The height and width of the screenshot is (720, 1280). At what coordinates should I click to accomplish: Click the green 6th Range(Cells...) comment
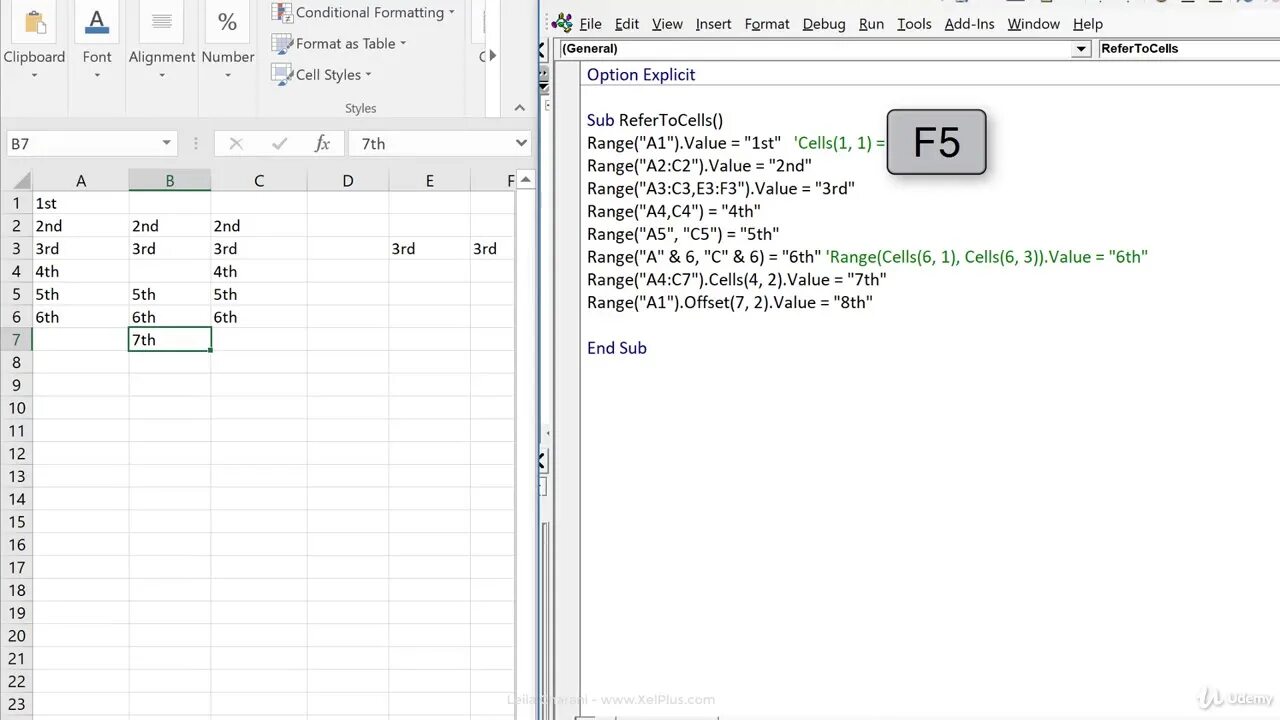987,257
